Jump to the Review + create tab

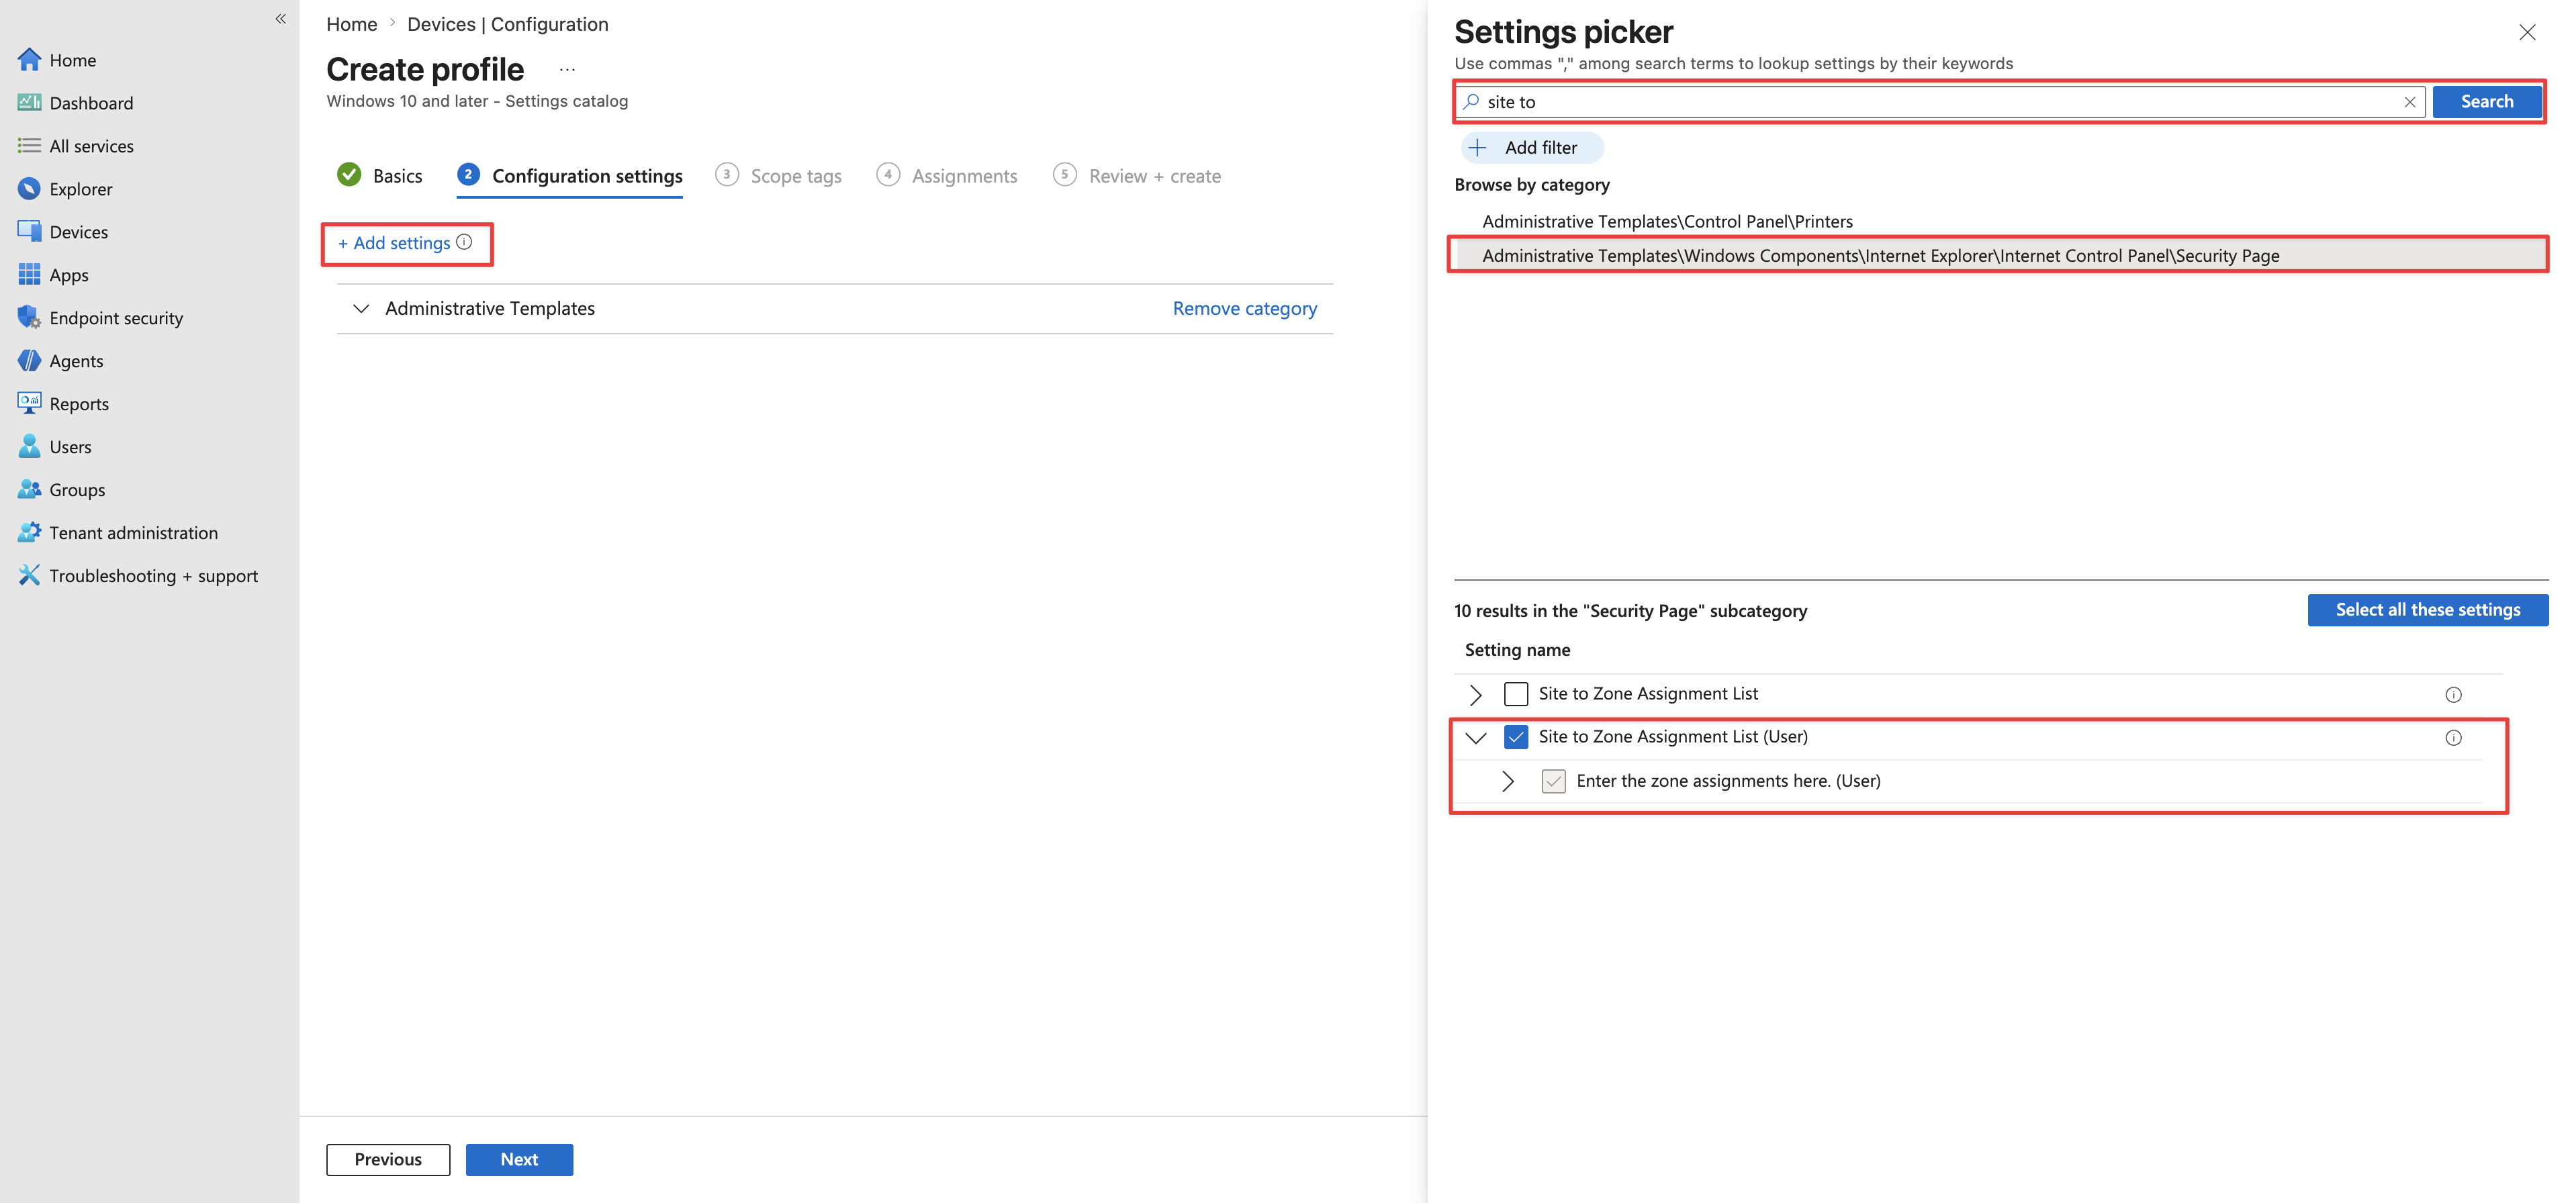click(1137, 176)
